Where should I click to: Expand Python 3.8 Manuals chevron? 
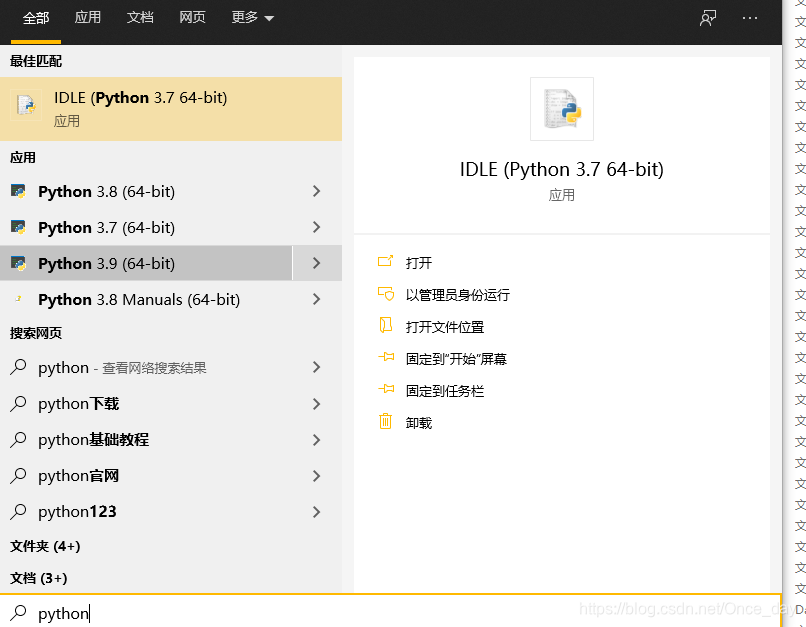point(317,299)
